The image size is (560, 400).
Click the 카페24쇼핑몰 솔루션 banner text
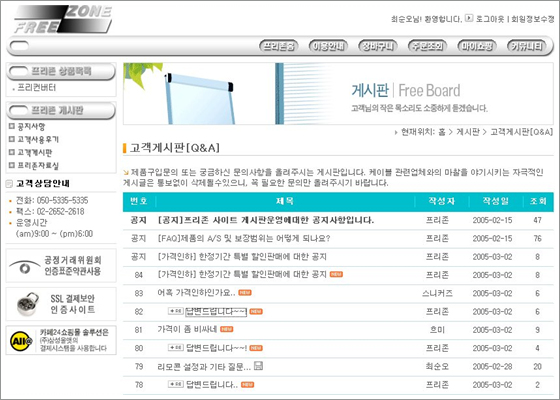click(74, 340)
